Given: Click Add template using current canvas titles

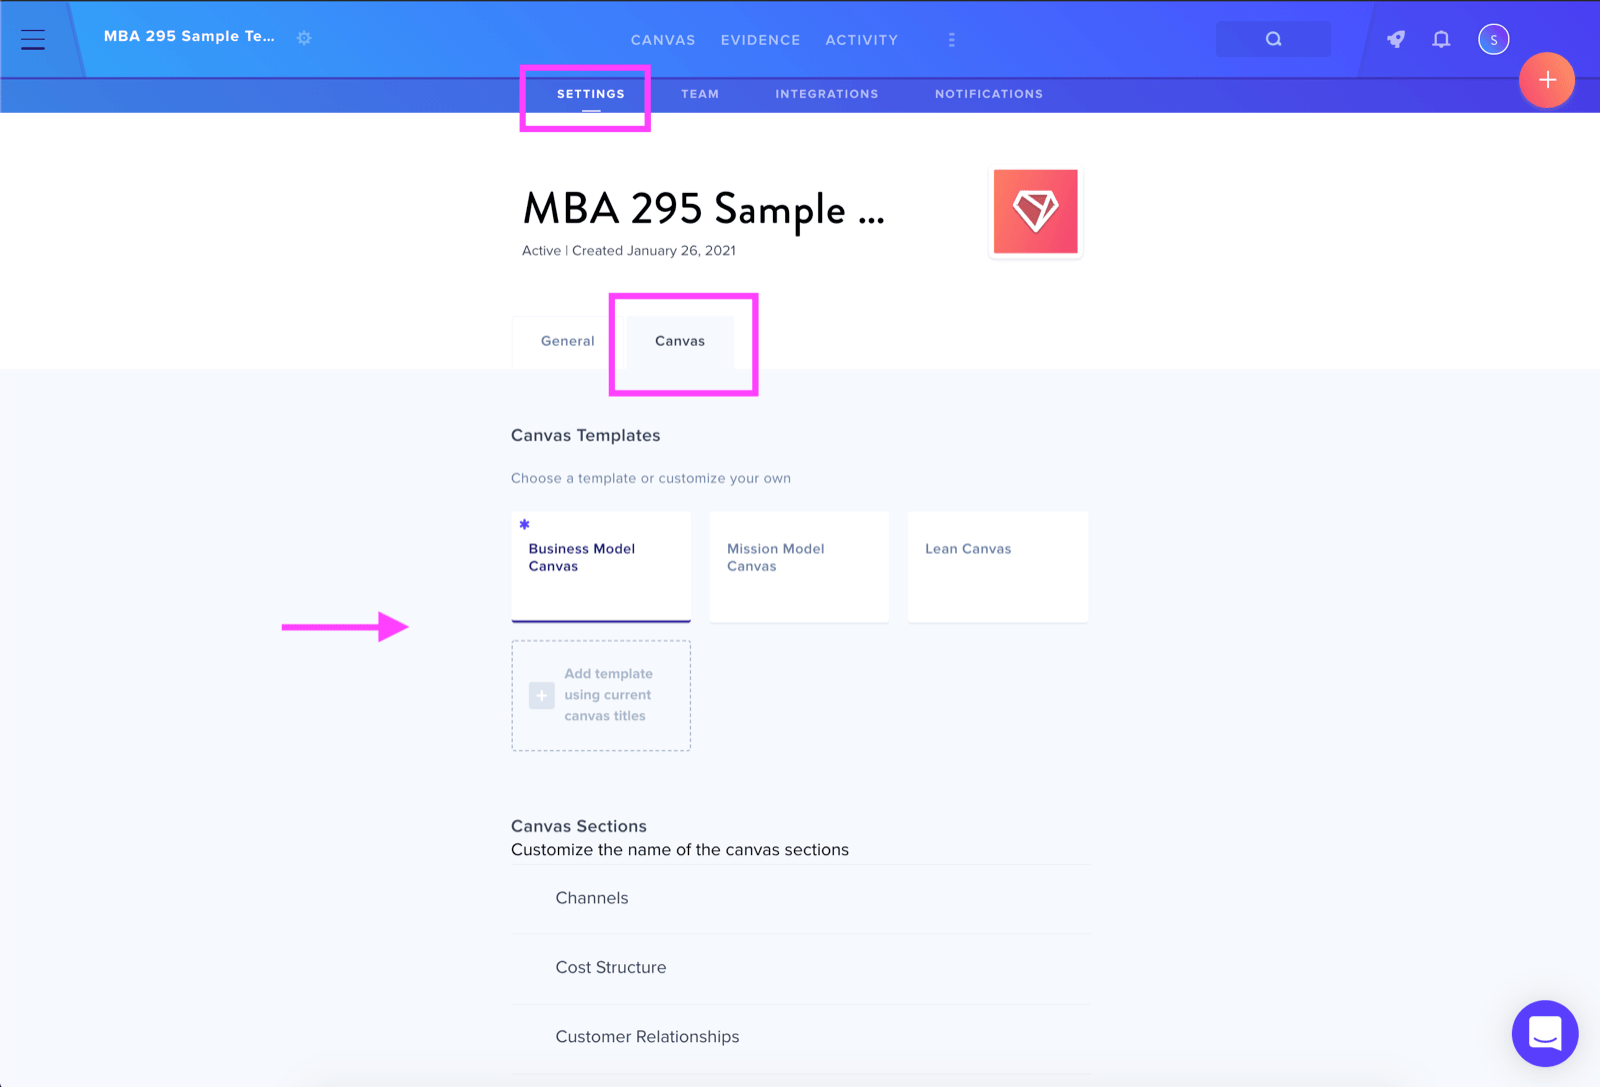Looking at the screenshot, I should coord(601,695).
